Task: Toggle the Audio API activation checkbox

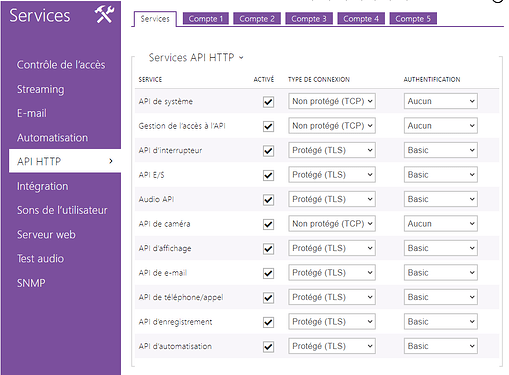Action: tap(268, 200)
